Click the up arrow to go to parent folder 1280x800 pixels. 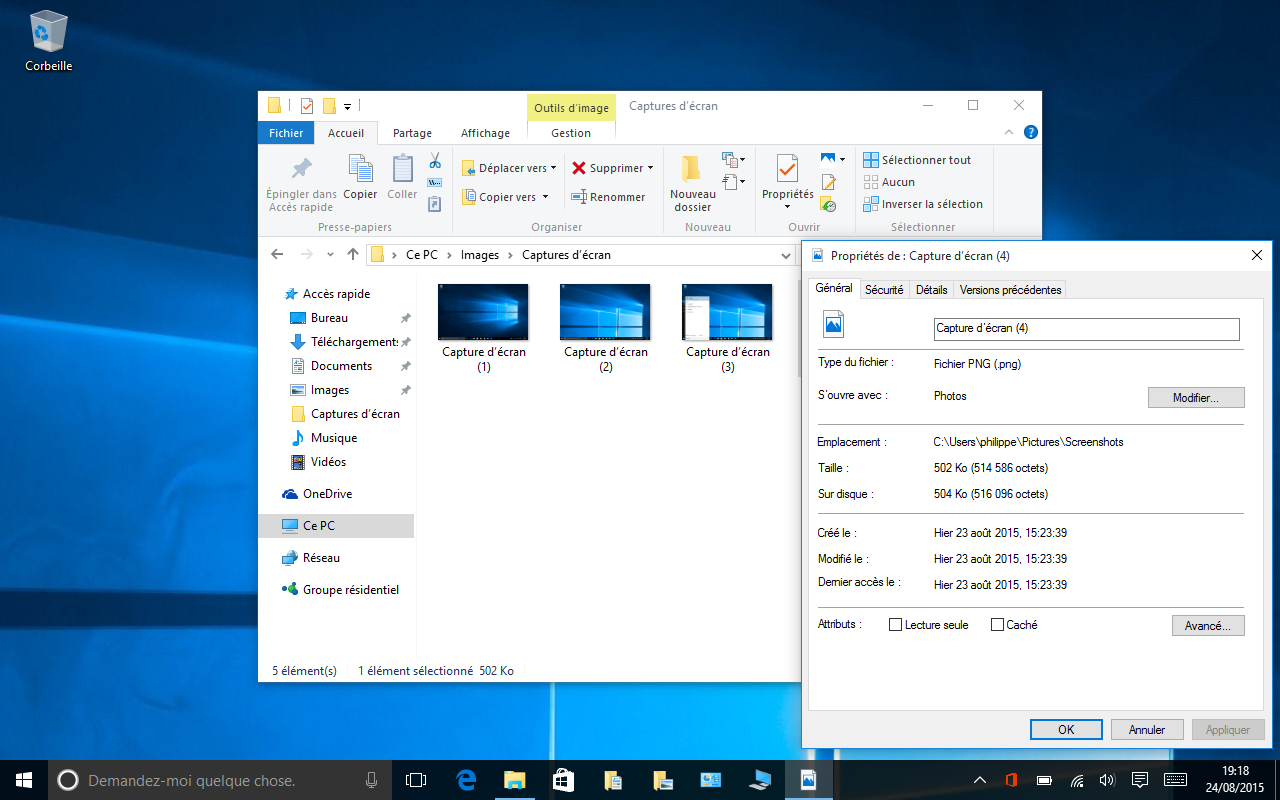tap(353, 255)
